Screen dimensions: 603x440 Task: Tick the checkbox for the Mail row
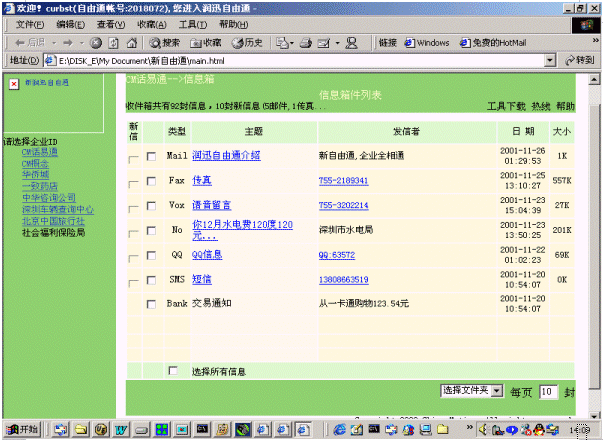click(x=151, y=156)
